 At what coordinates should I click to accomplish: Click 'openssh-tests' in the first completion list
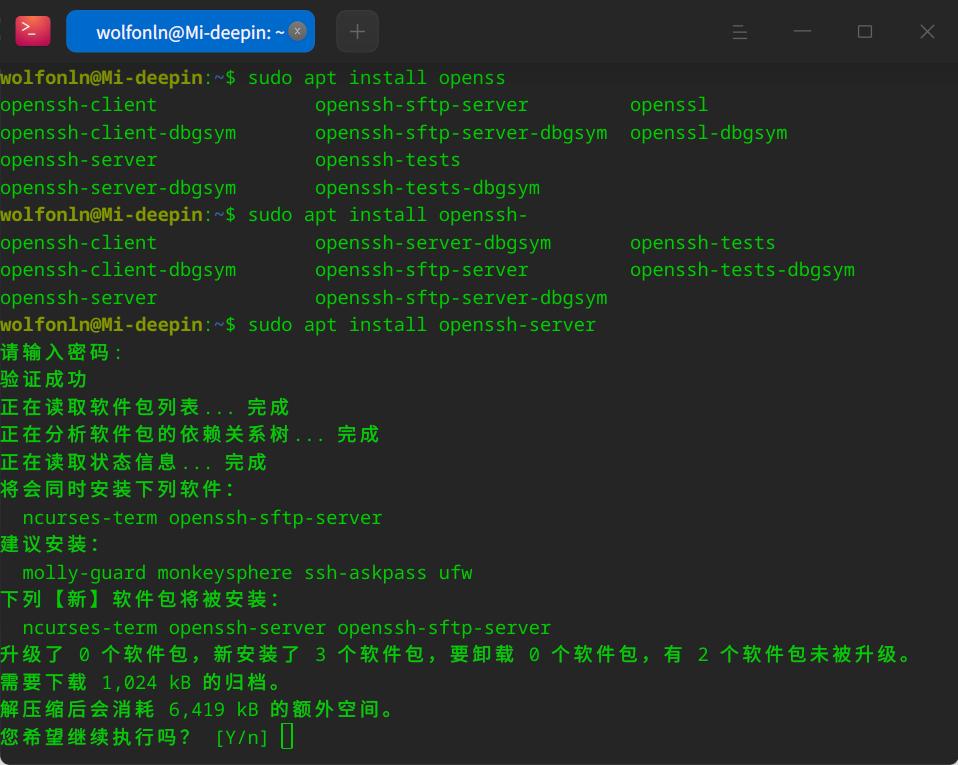pyautogui.click(x=387, y=160)
